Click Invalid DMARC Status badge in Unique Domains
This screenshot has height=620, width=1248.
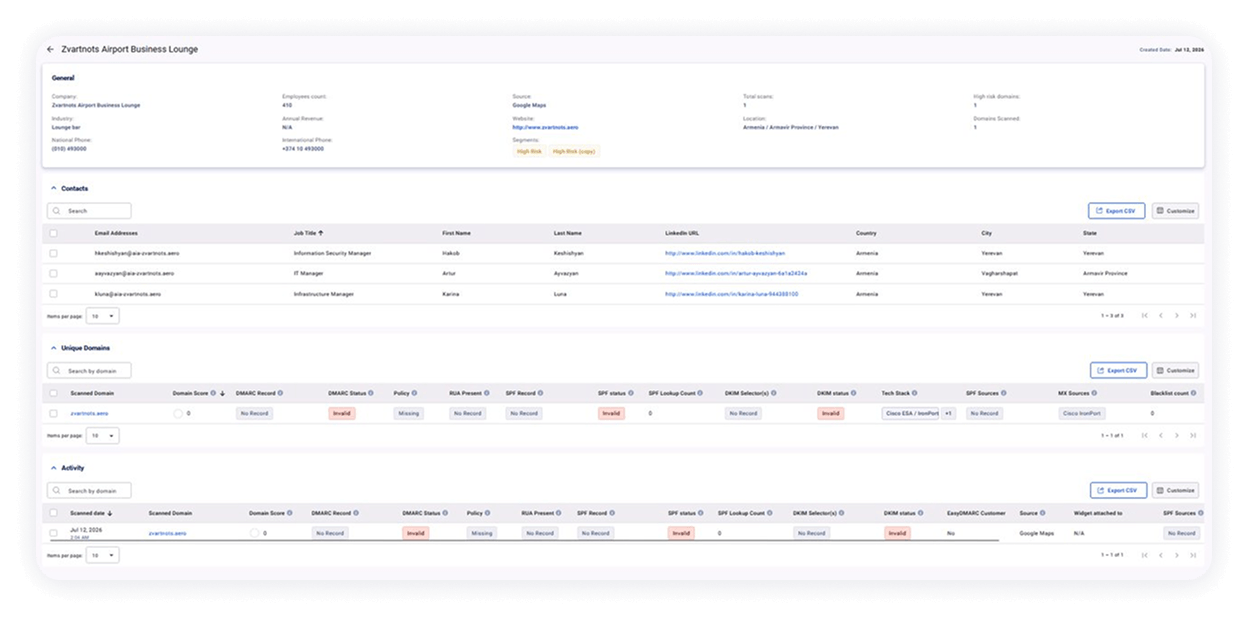click(341, 413)
